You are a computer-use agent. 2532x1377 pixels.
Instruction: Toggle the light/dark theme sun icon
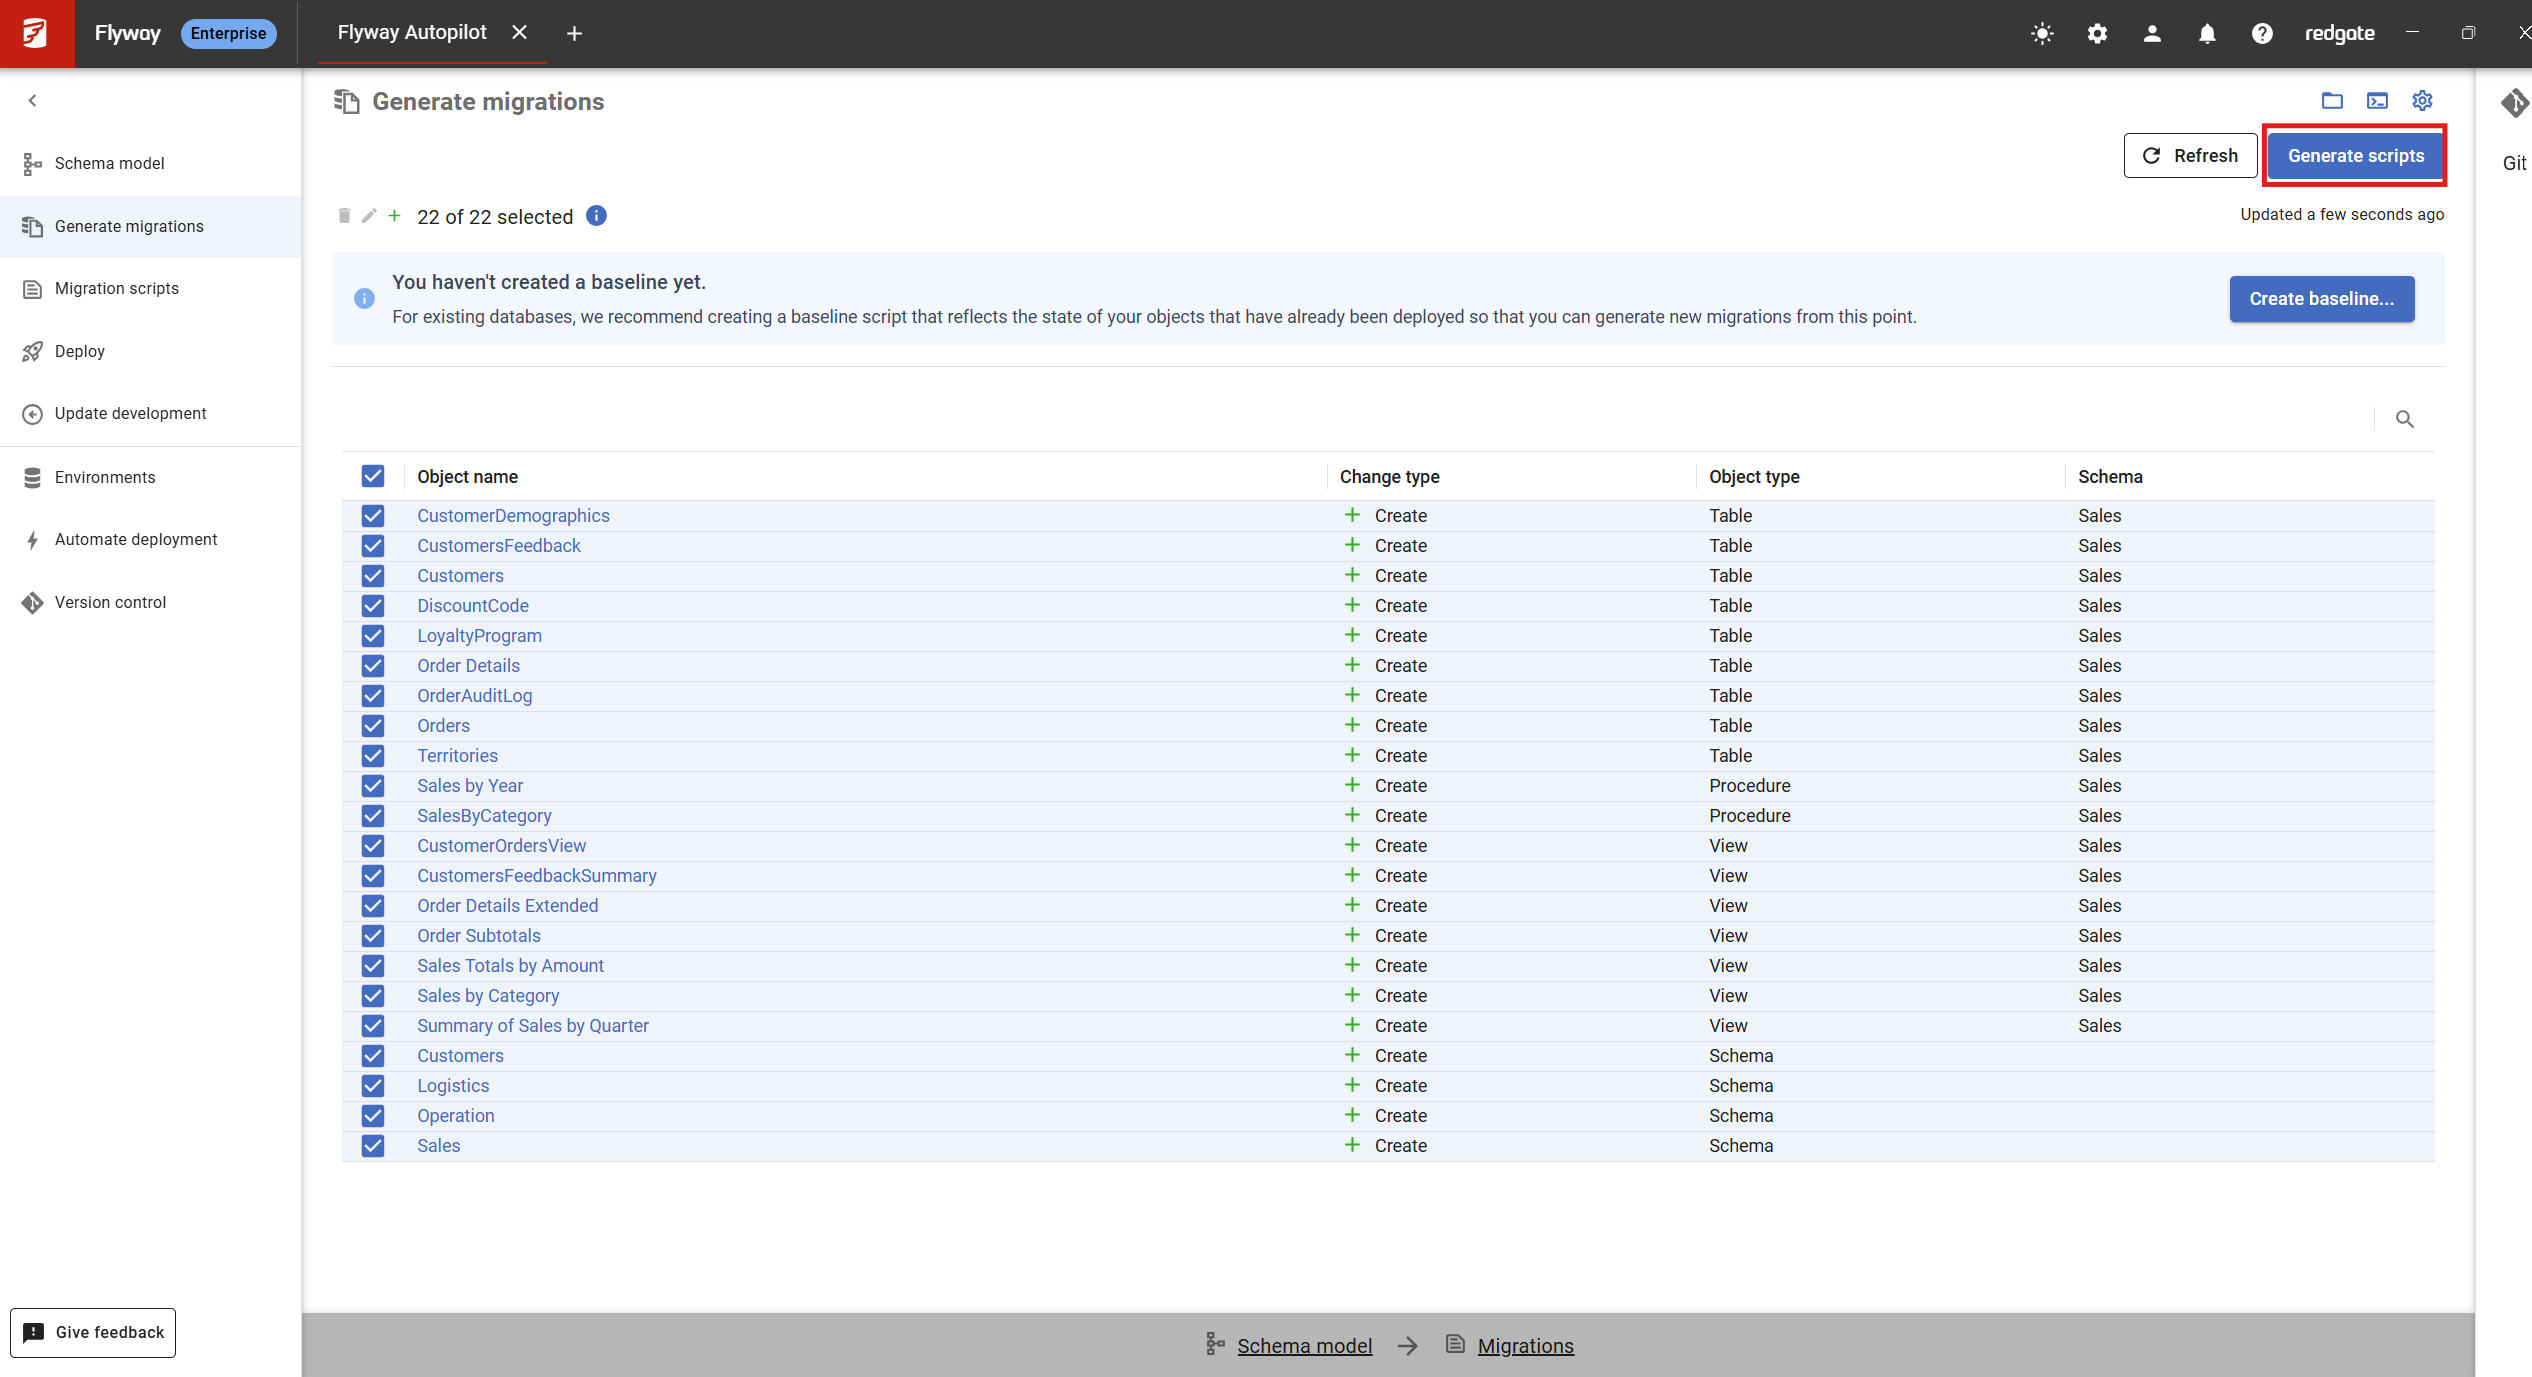tap(2042, 33)
